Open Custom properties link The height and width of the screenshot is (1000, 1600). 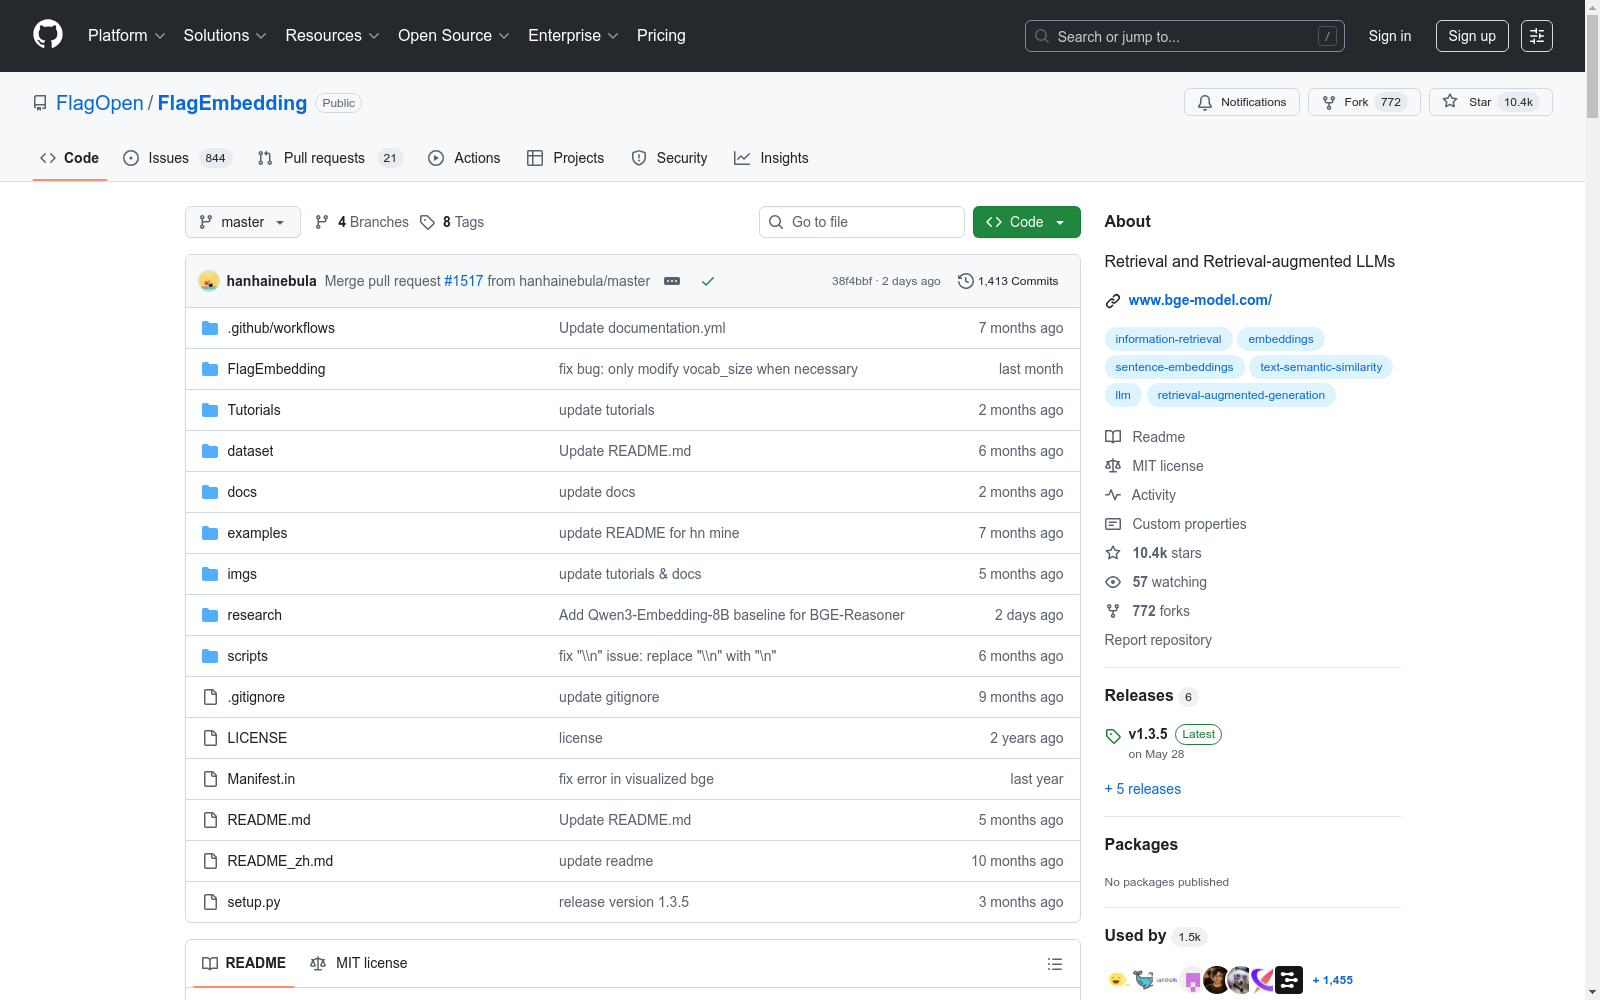(x=1176, y=524)
